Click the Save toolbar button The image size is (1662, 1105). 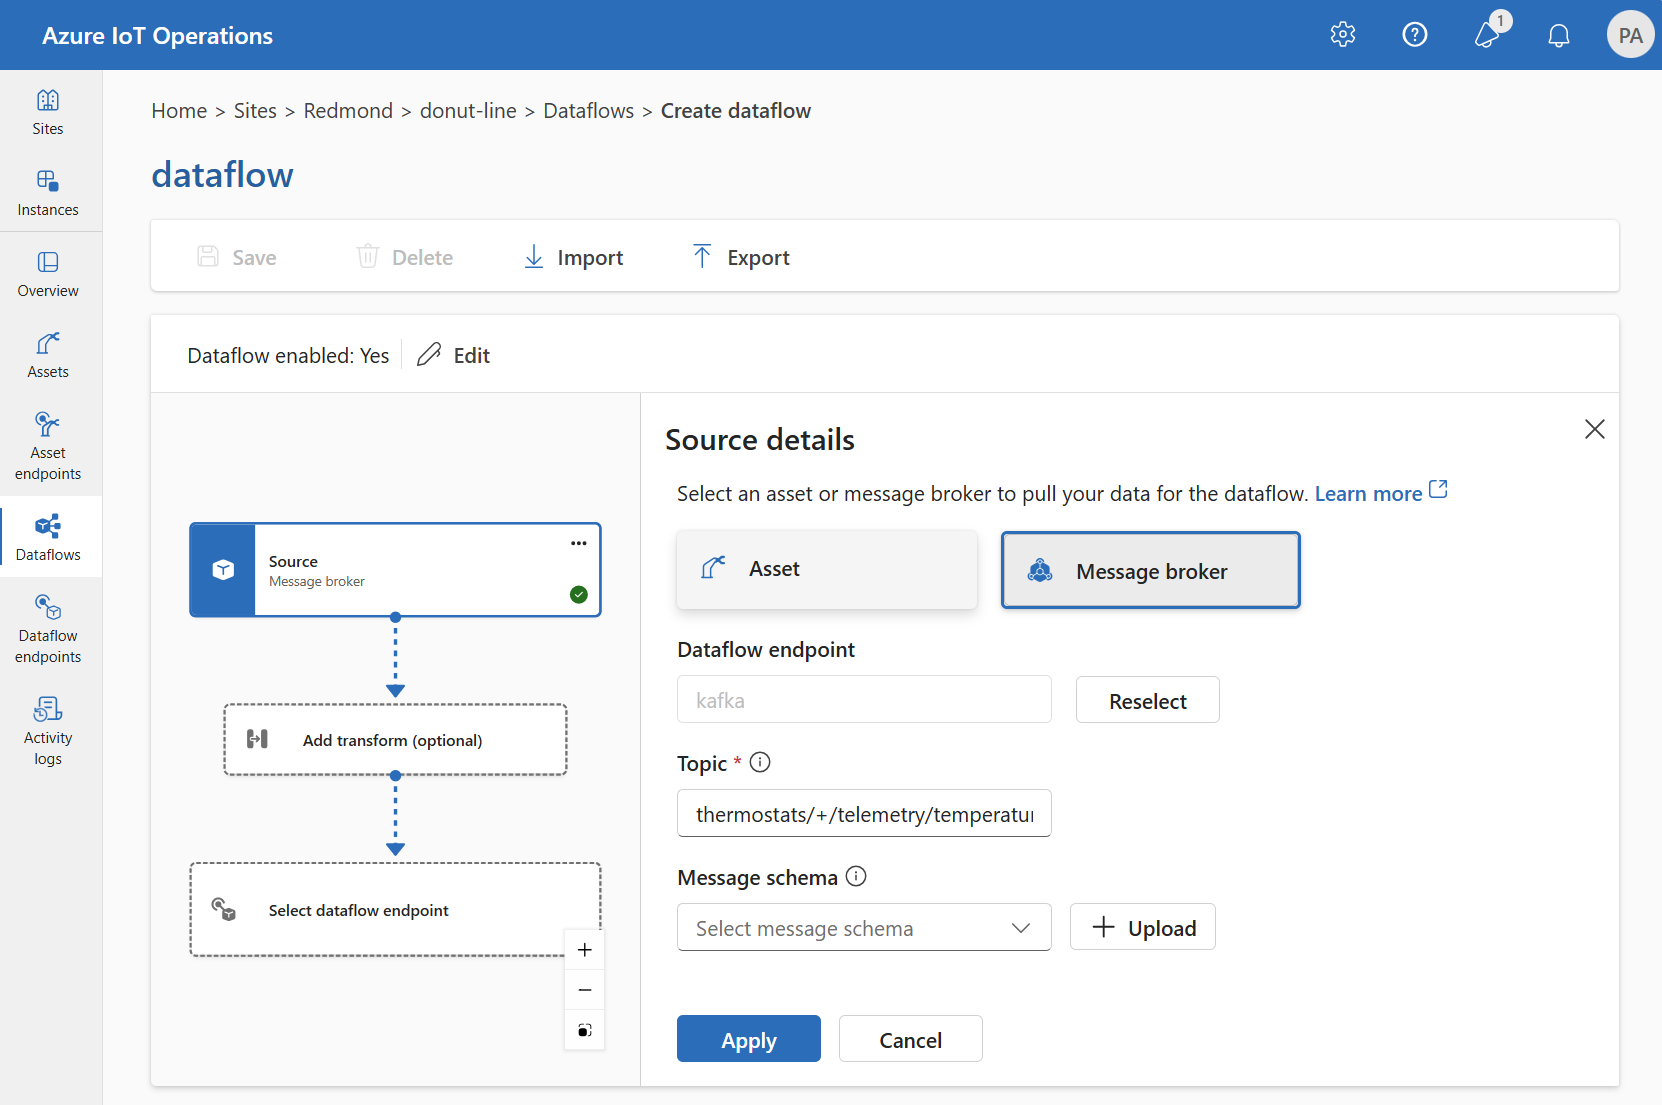tap(237, 257)
